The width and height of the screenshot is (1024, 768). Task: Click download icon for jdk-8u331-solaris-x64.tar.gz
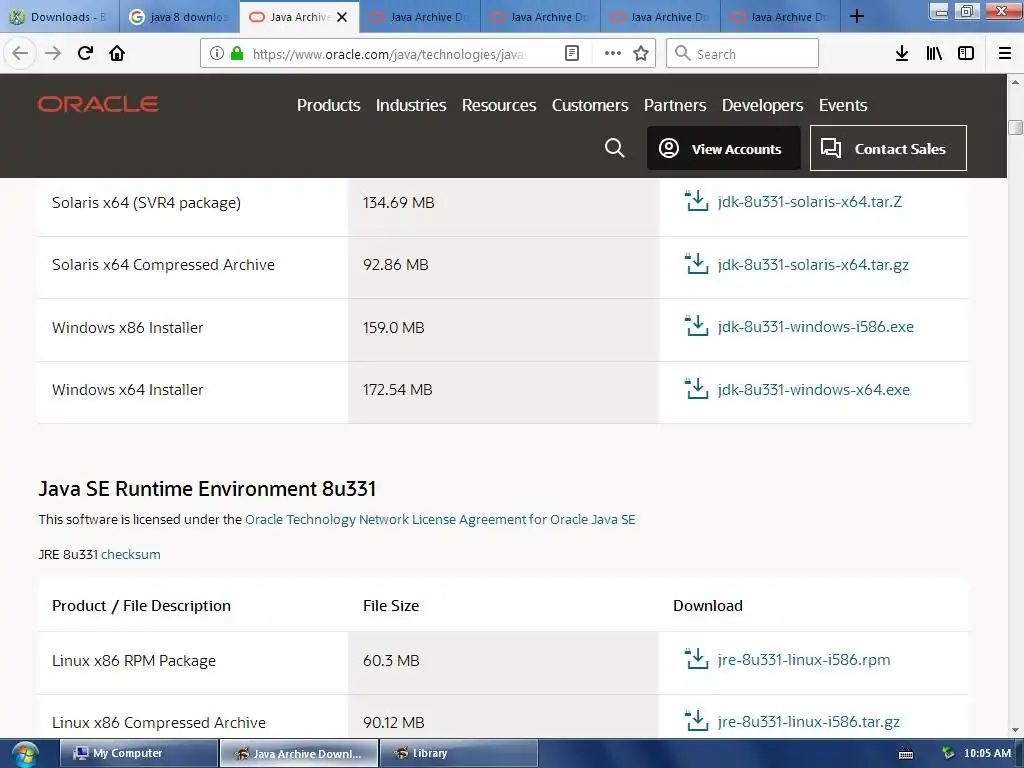tap(696, 264)
